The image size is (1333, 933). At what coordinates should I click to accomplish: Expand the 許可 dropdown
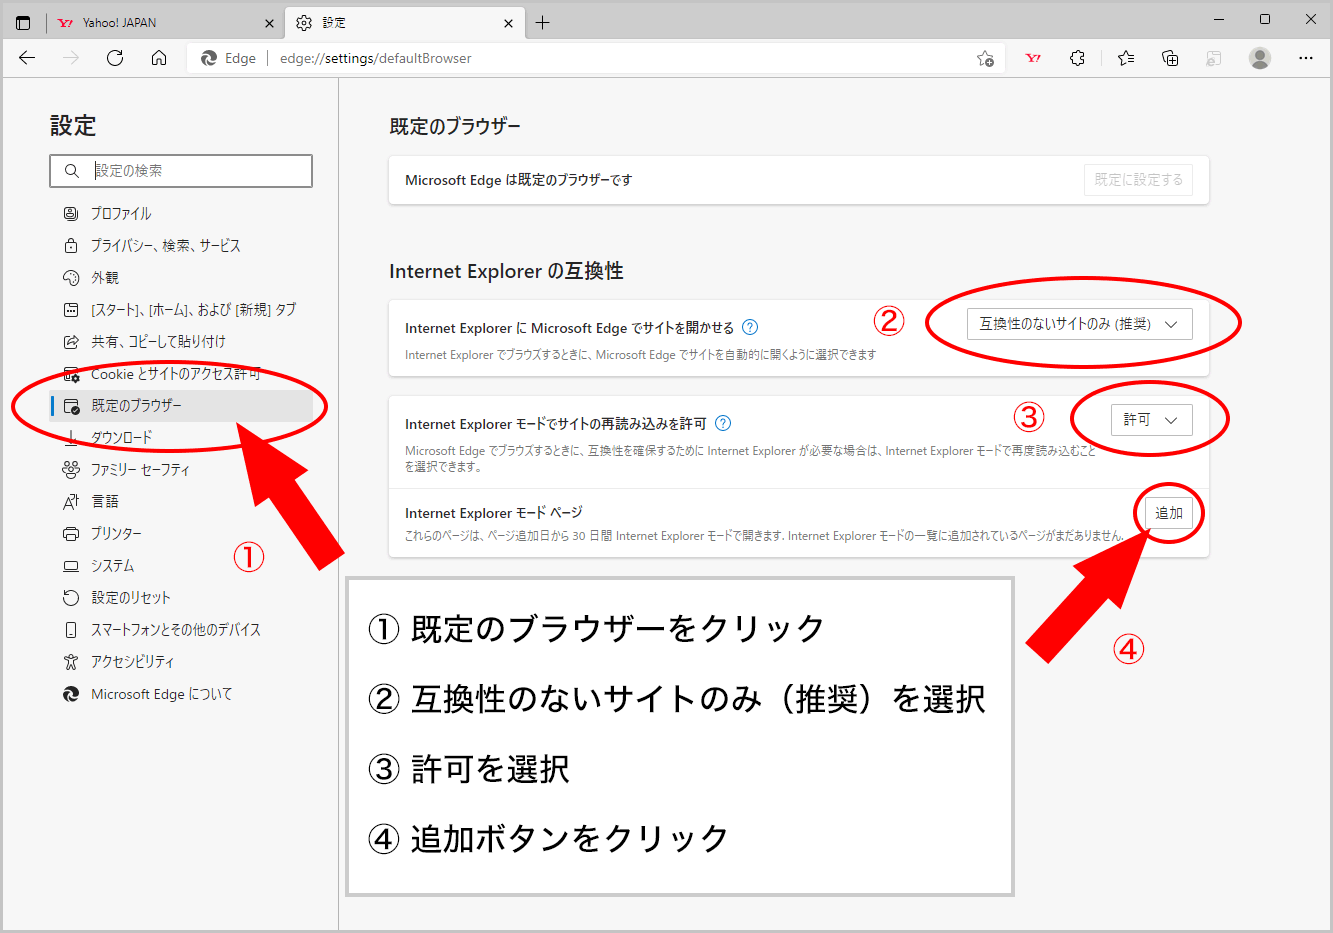pyautogui.click(x=1151, y=420)
